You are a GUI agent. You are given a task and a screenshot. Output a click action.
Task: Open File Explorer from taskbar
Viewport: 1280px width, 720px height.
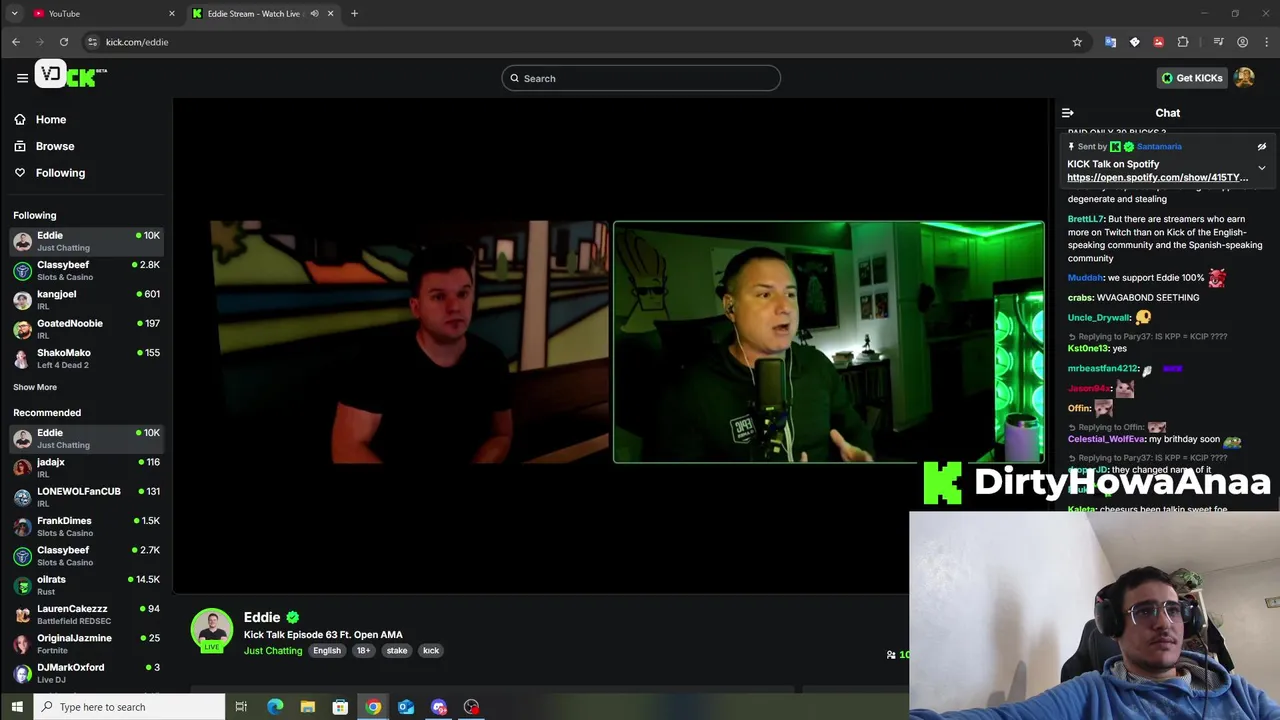pos(308,707)
